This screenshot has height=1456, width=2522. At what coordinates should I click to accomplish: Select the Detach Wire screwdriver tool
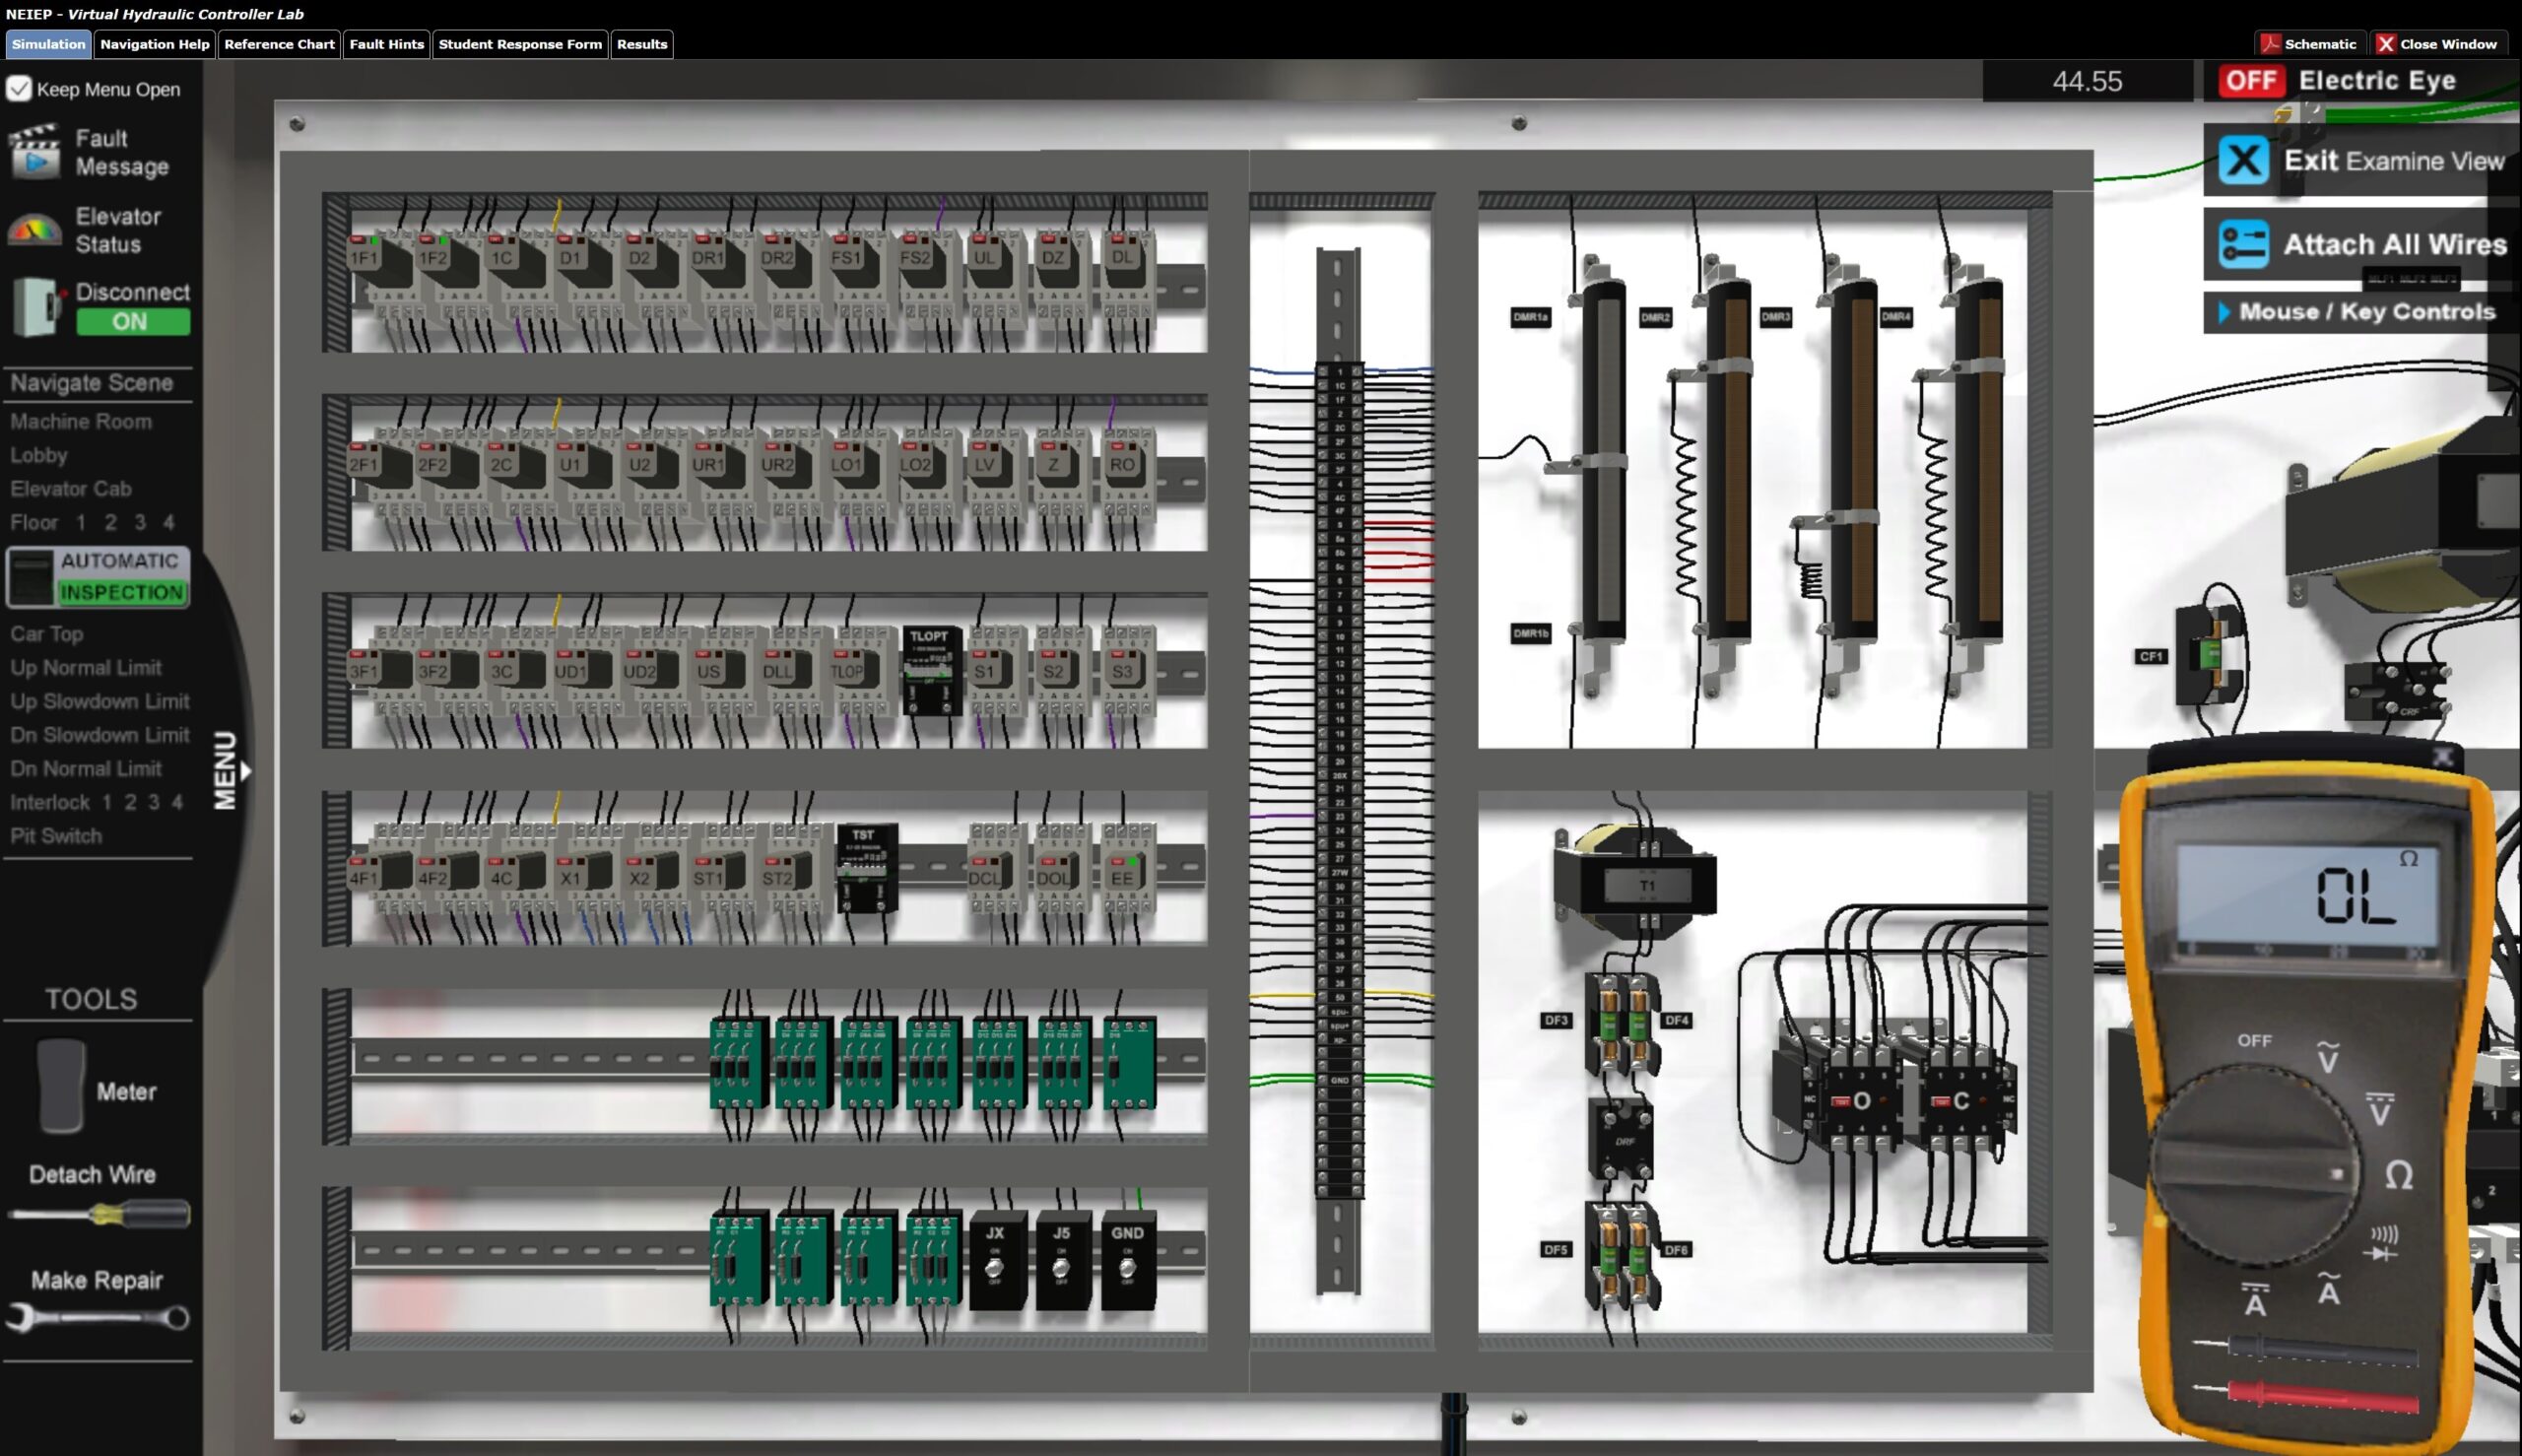[x=97, y=1213]
